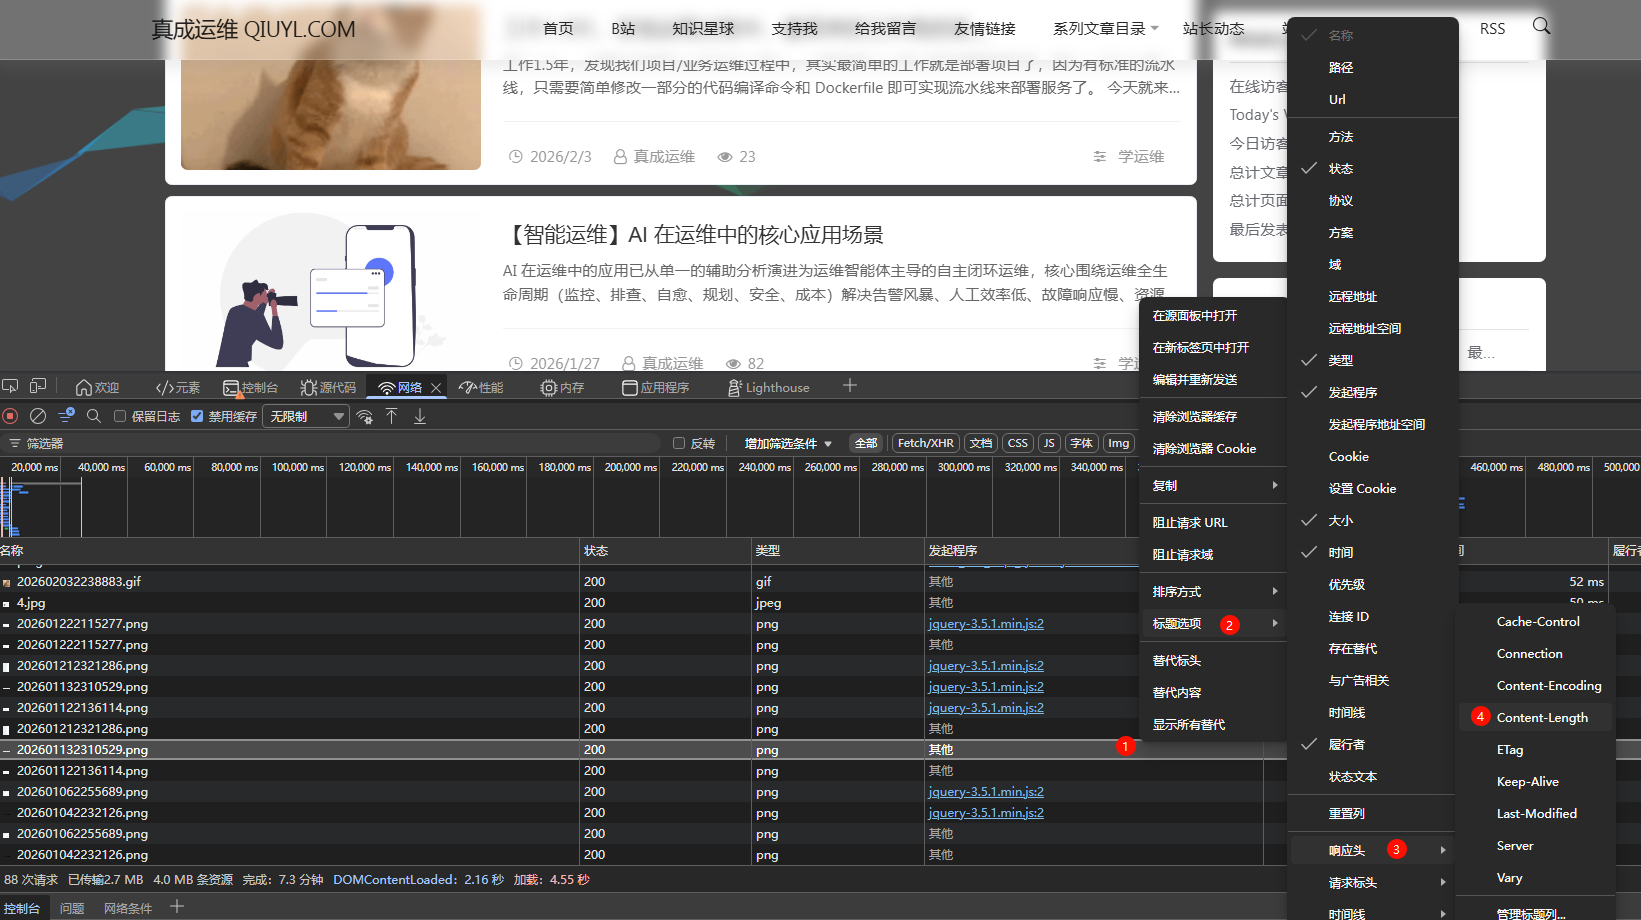
Task: Switch to the Lighthouse panel
Action: 768,387
